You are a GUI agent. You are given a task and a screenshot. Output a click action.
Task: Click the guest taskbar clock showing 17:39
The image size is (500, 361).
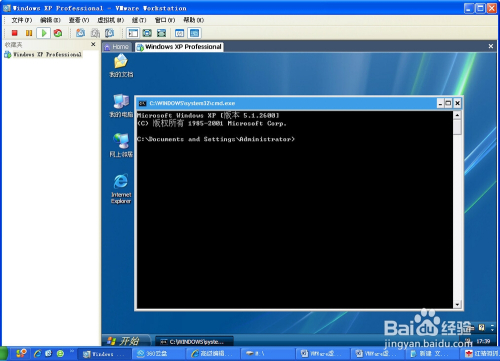click(483, 341)
